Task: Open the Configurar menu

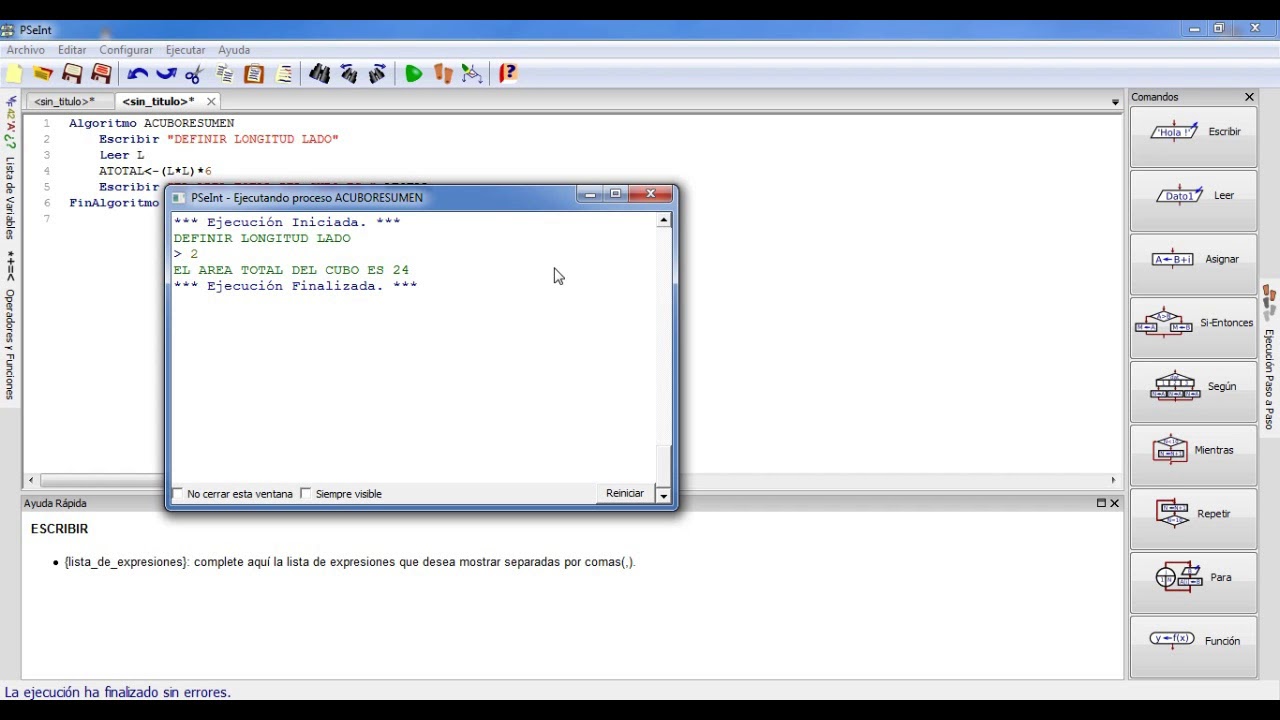Action: [x=126, y=50]
